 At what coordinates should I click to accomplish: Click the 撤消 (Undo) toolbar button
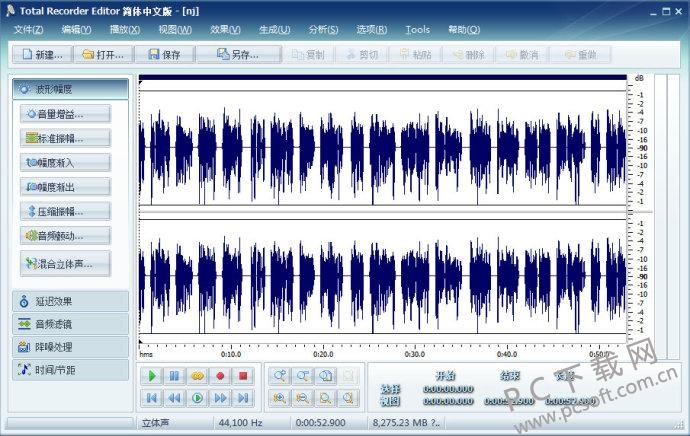coord(522,55)
